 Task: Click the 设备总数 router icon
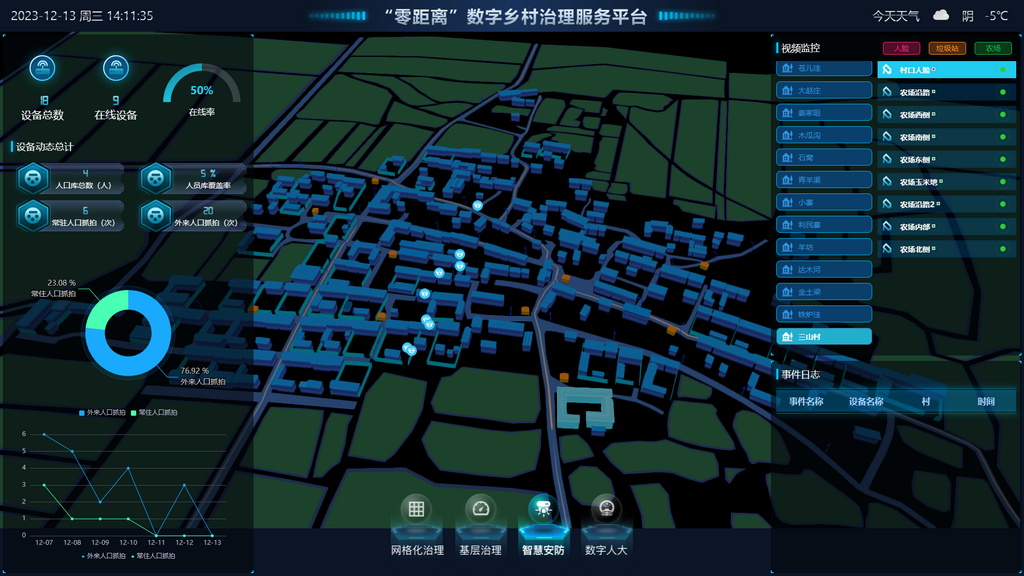42,68
